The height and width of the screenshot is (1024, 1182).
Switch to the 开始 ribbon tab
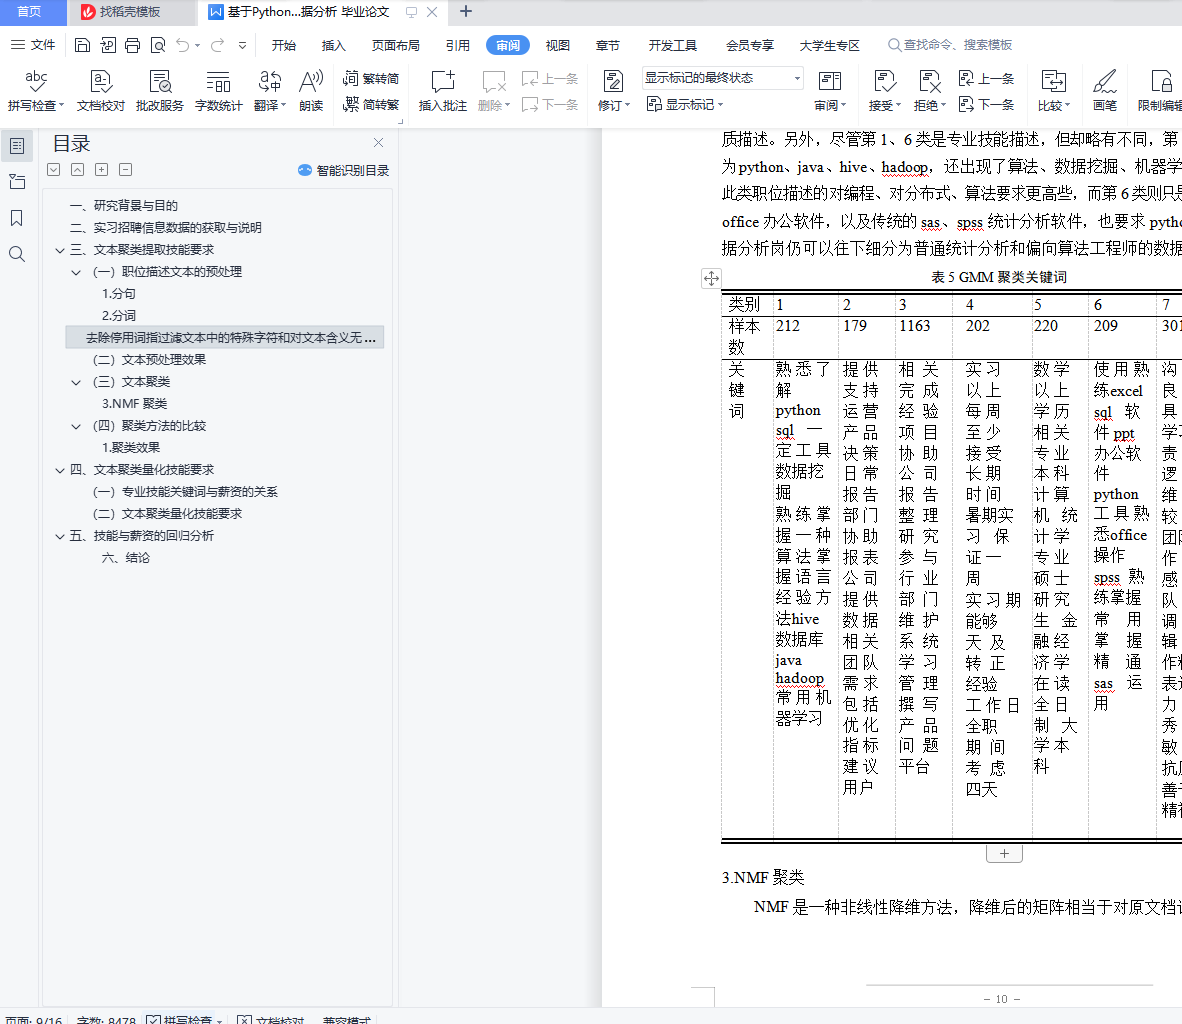(x=283, y=45)
